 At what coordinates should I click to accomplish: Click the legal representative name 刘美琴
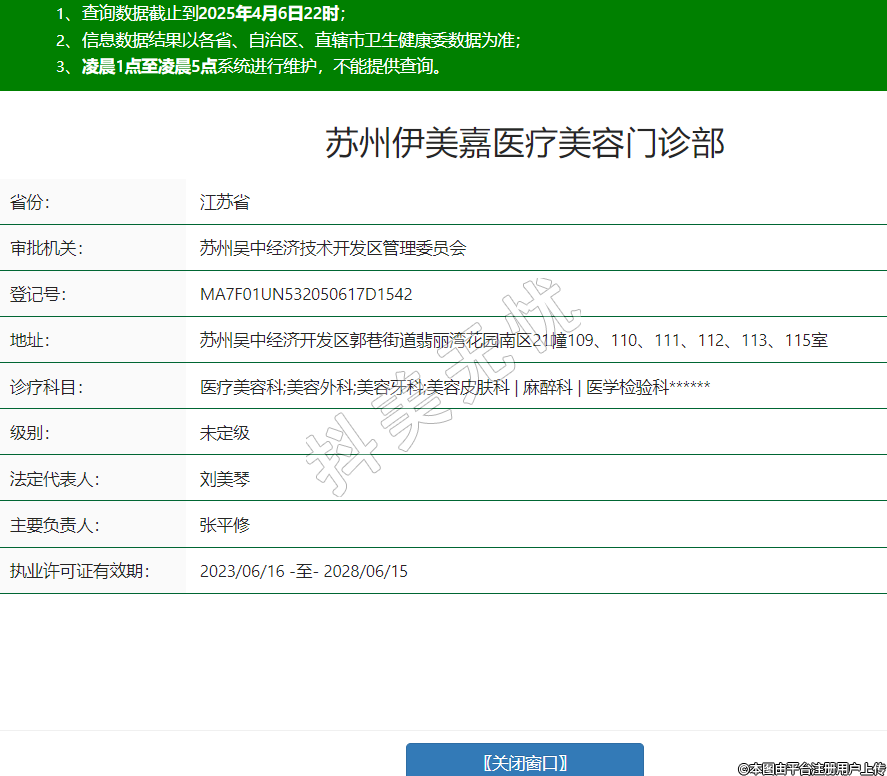tap(224, 479)
